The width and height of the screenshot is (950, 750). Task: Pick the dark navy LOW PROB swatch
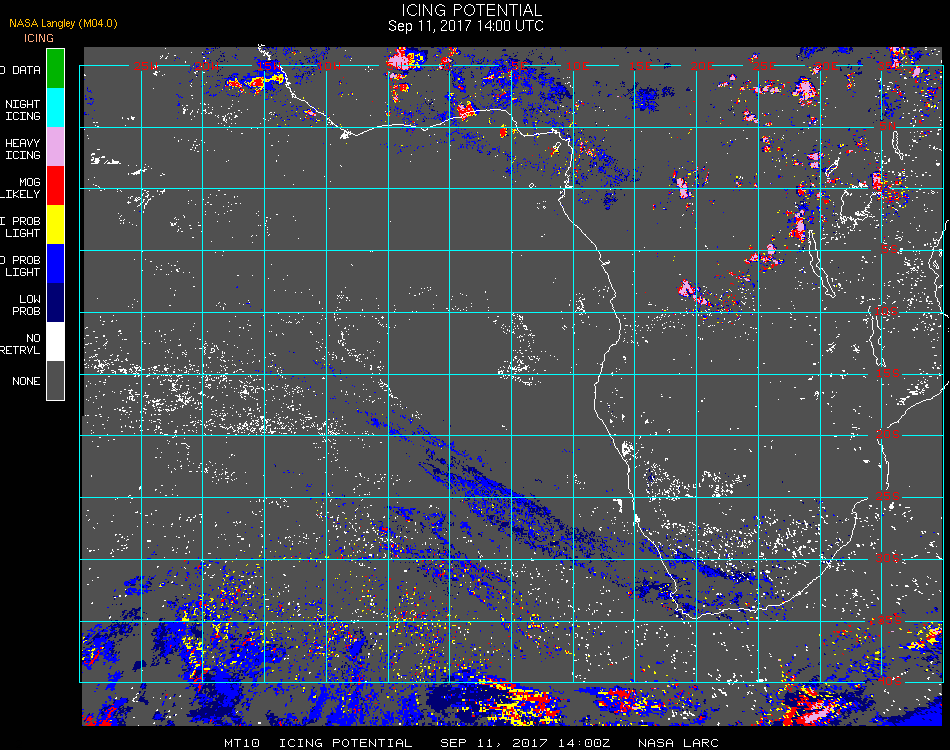pyautogui.click(x=55, y=302)
